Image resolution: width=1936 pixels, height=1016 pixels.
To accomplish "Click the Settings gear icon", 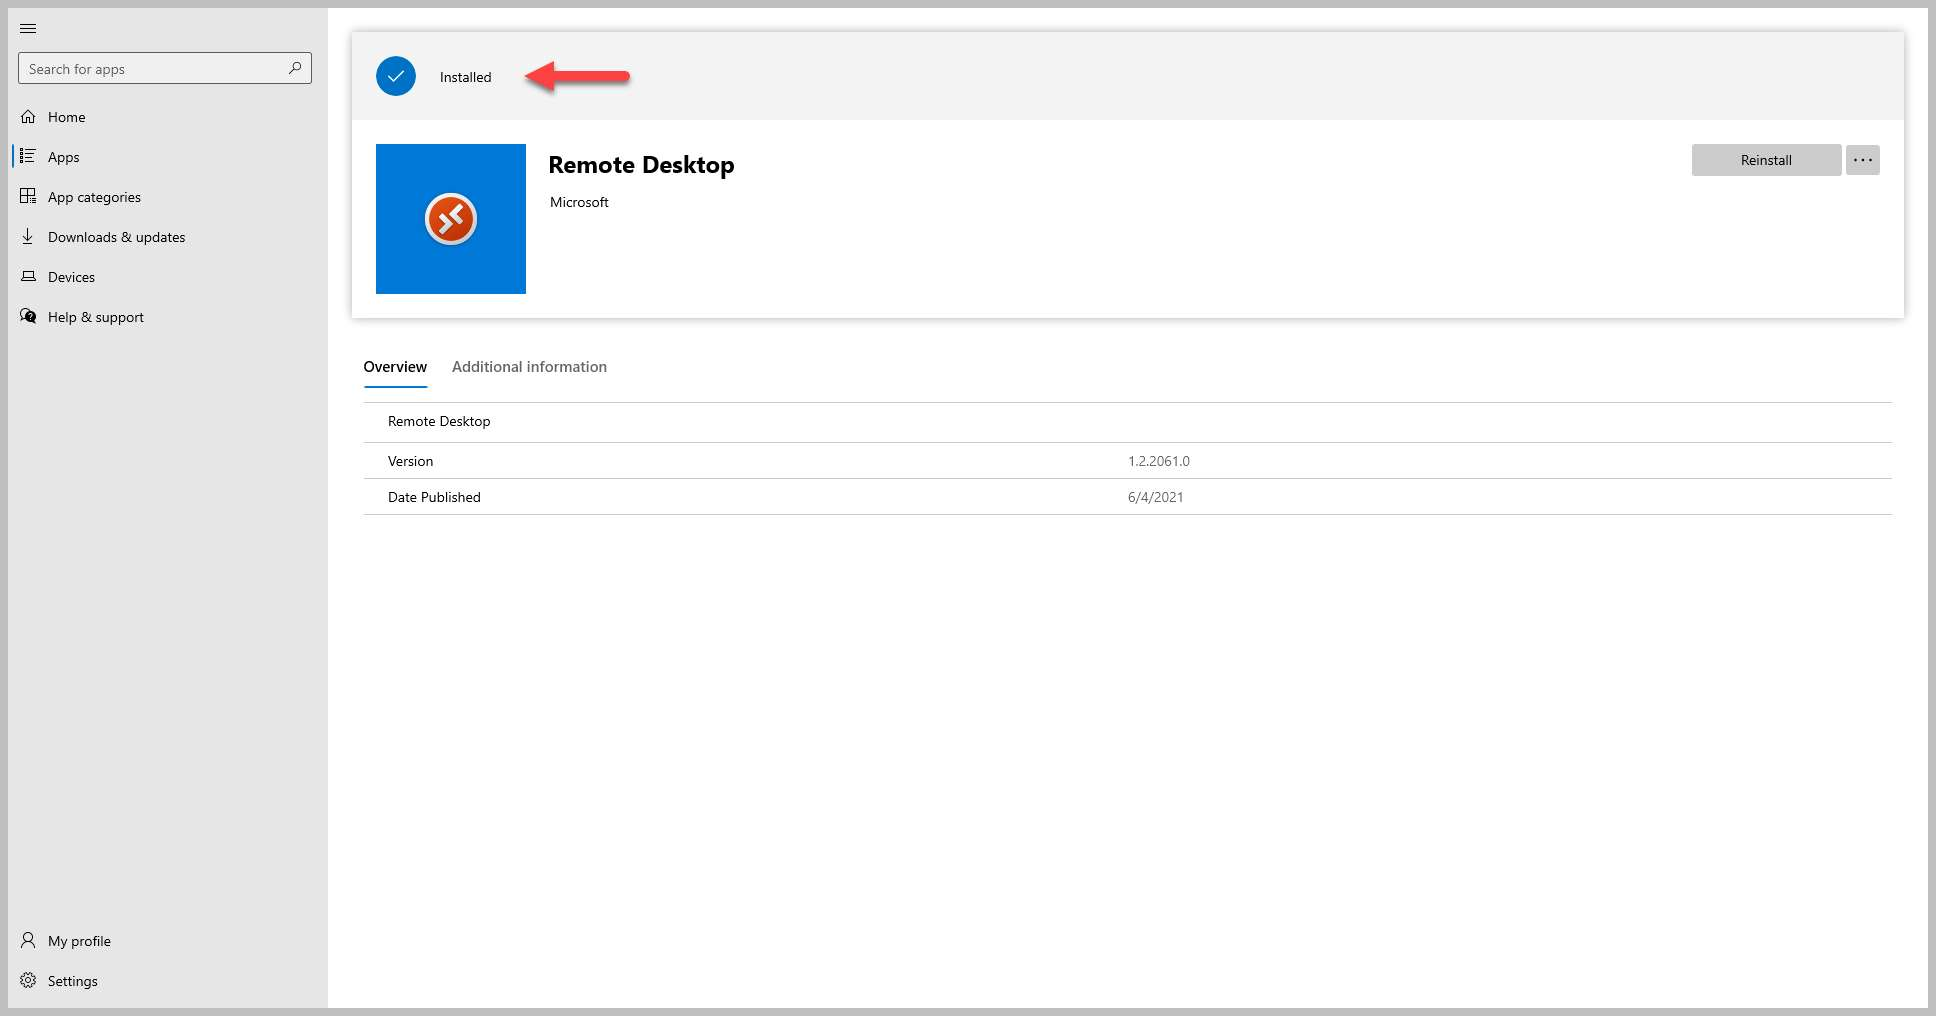I will click(28, 981).
